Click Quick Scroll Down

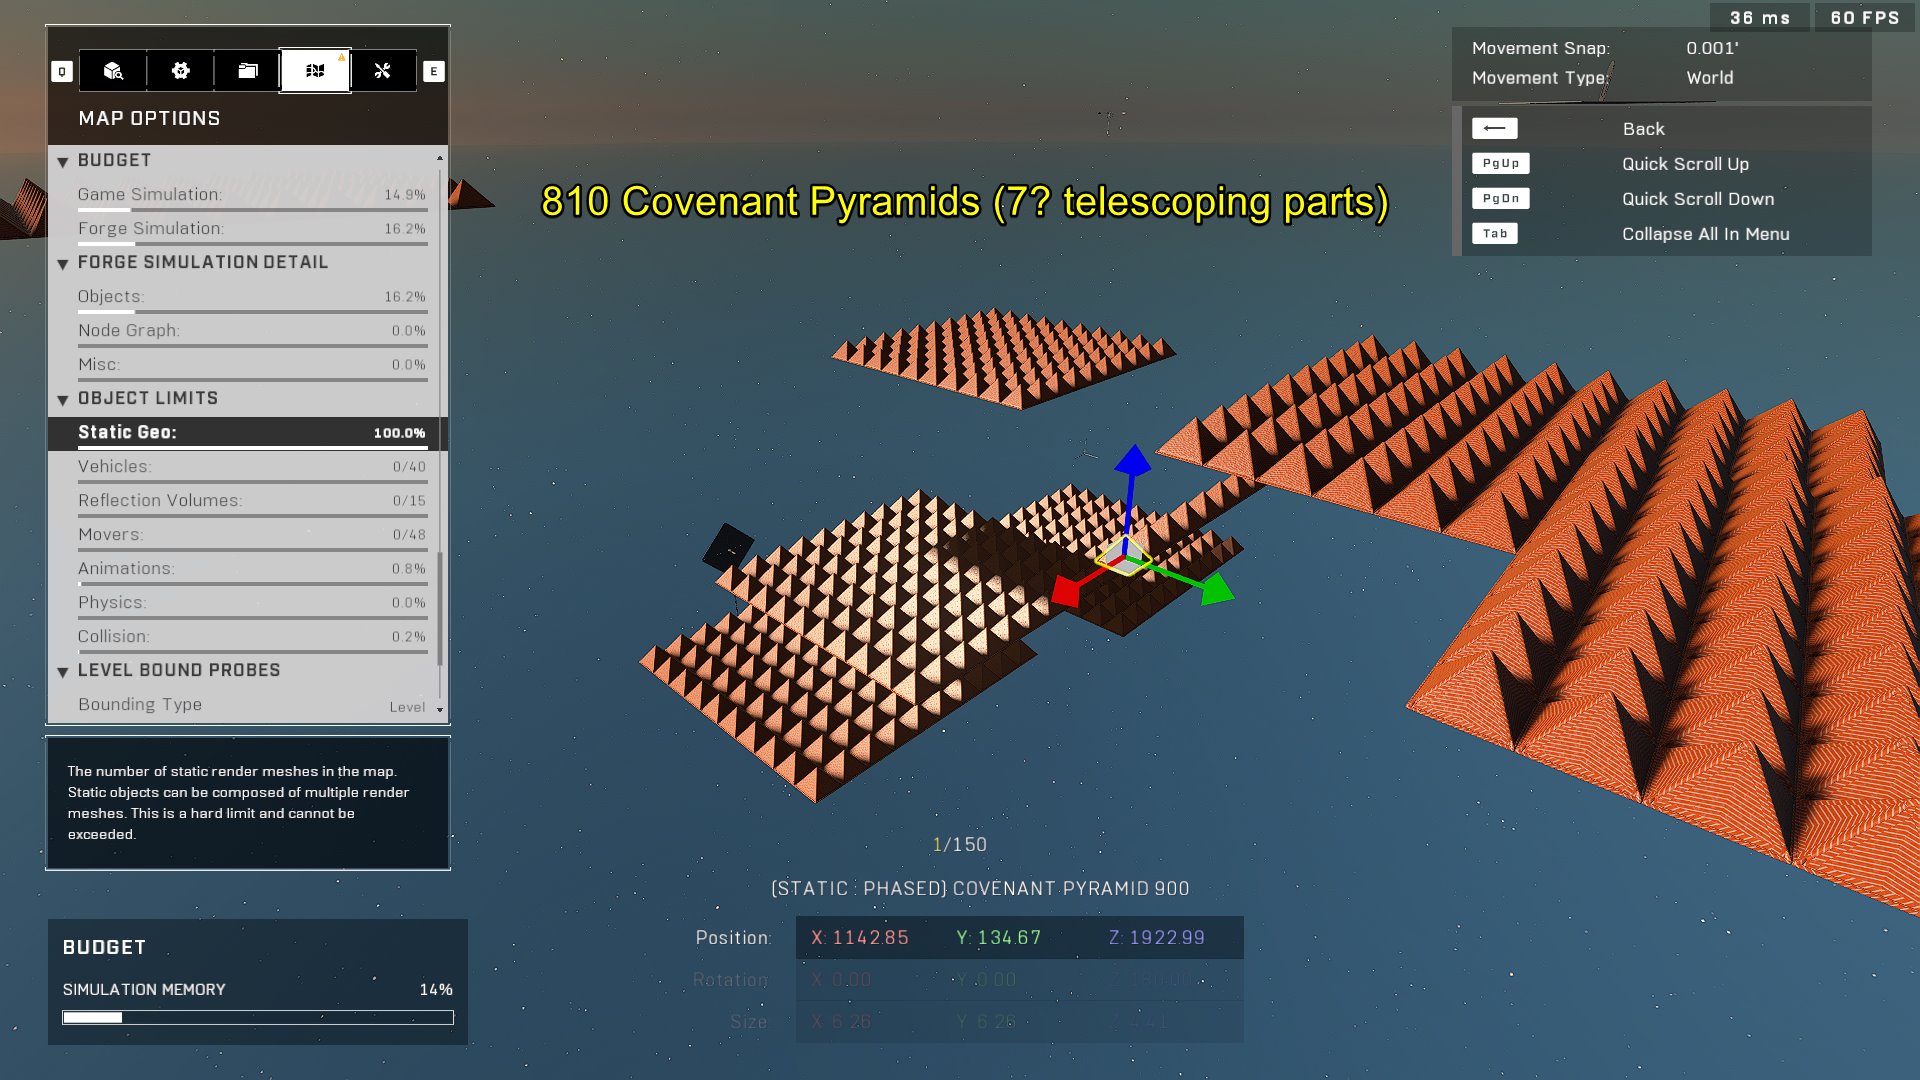click(x=1698, y=199)
